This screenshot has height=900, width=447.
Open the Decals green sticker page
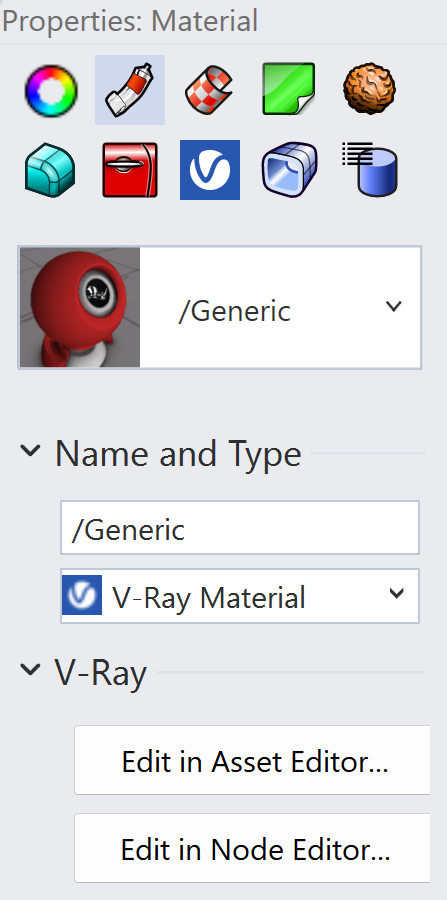tap(289, 89)
